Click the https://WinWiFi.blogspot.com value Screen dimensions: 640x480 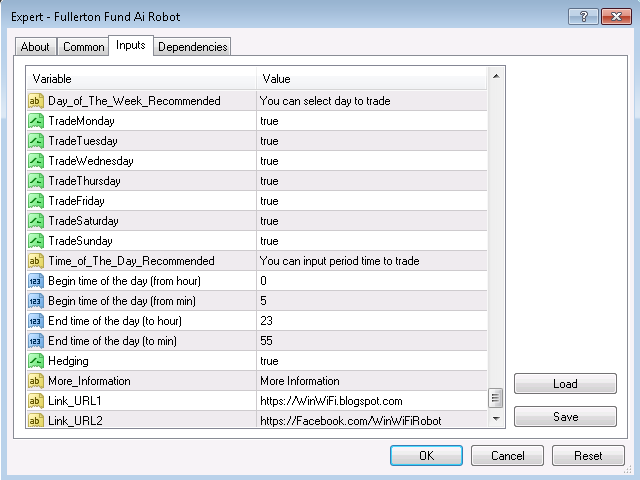(331, 401)
